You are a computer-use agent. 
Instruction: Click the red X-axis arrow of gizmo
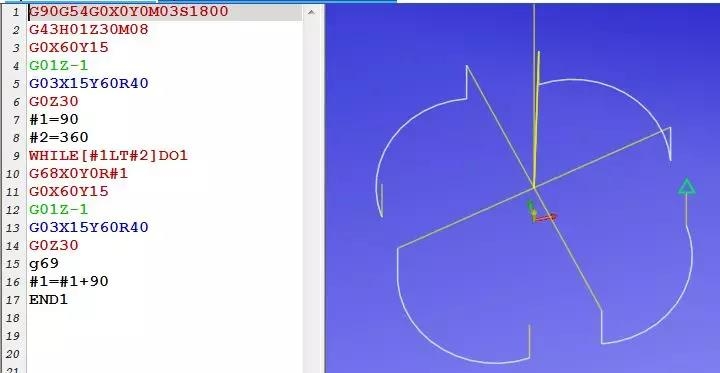coord(546,218)
